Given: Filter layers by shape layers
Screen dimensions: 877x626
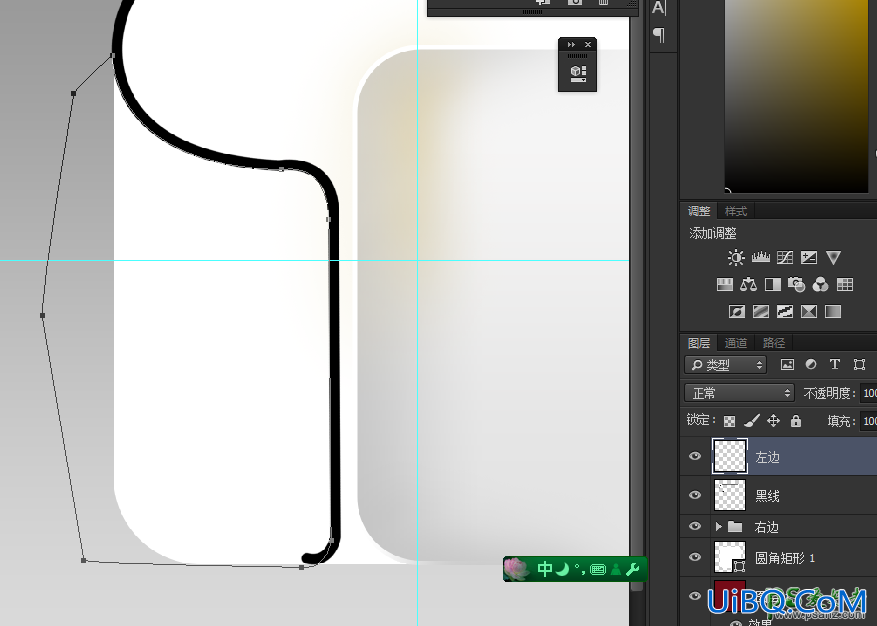Looking at the screenshot, I should click(x=860, y=365).
